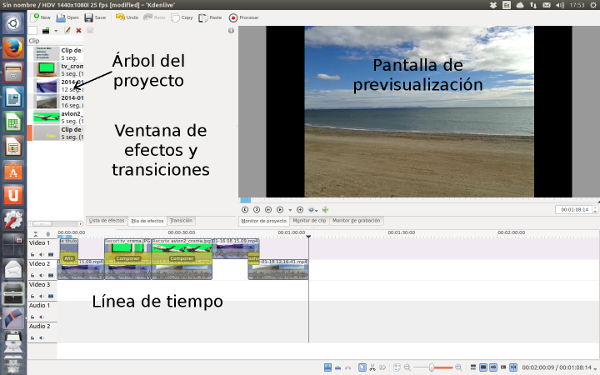This screenshot has height=375, width=600.
Task: Open Ubuntu Software Center from launcher
Action: 13,171
